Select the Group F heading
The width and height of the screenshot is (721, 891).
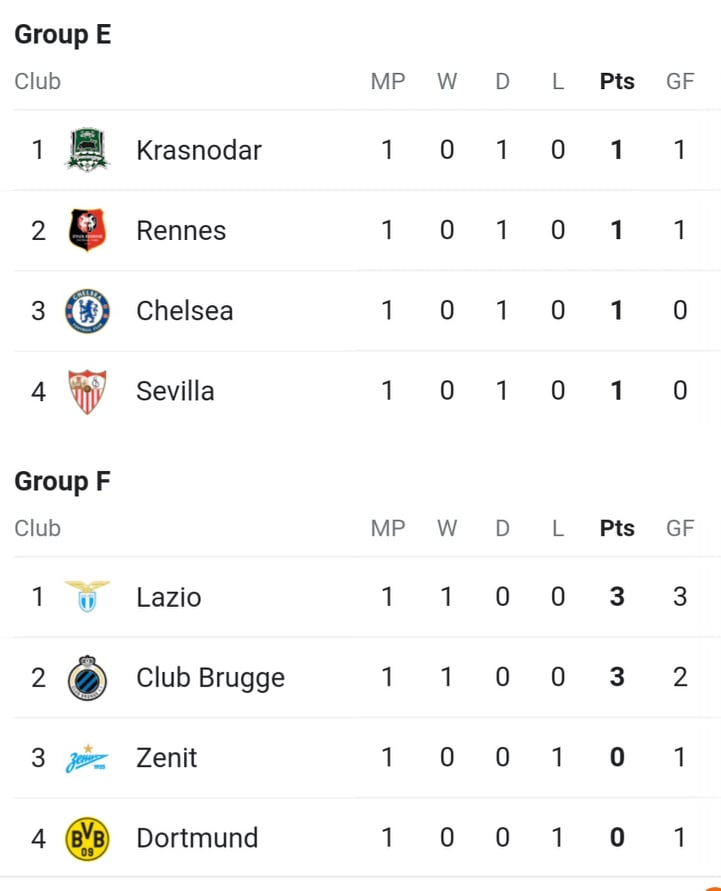coord(62,482)
